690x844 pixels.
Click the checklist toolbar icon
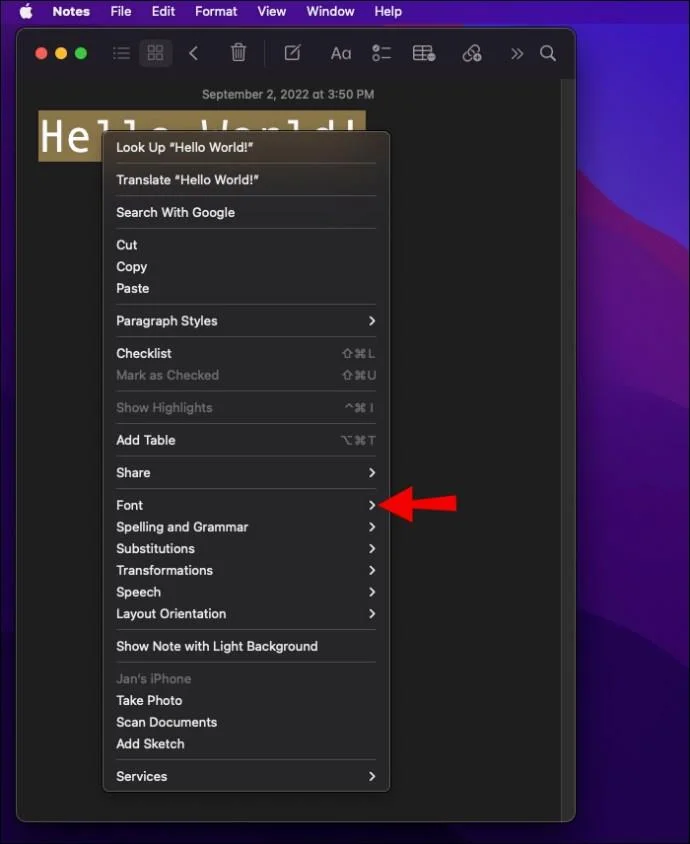point(381,53)
